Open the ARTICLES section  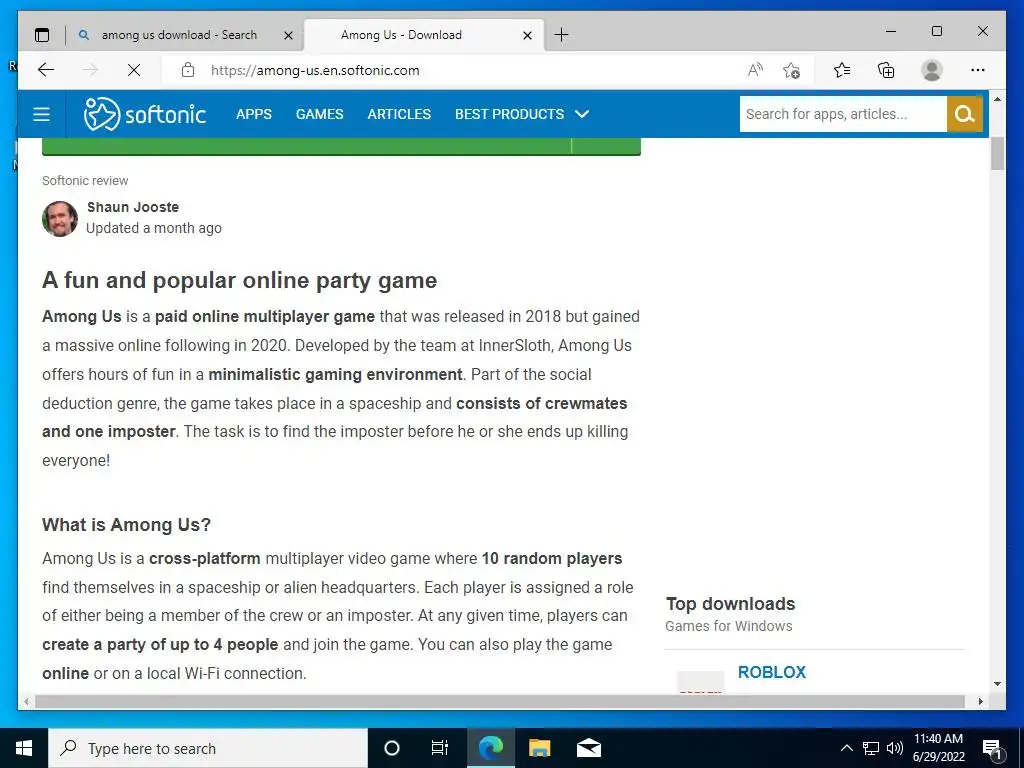tap(399, 114)
